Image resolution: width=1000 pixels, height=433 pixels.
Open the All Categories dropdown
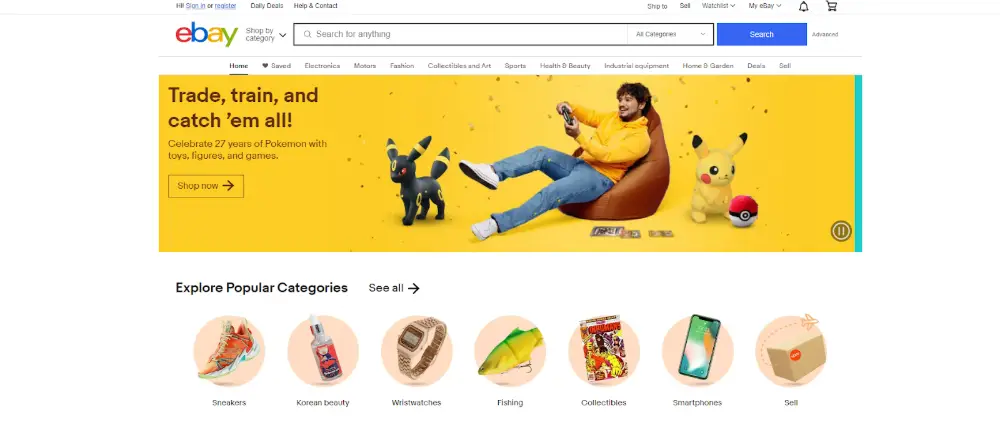coord(670,34)
